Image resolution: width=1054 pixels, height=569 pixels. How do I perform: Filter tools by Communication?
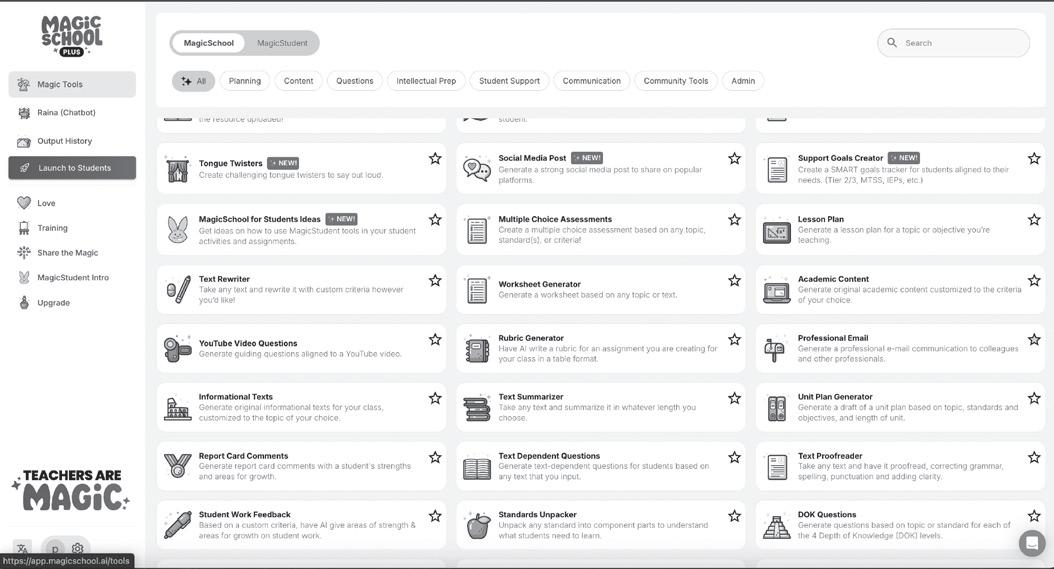click(x=592, y=81)
